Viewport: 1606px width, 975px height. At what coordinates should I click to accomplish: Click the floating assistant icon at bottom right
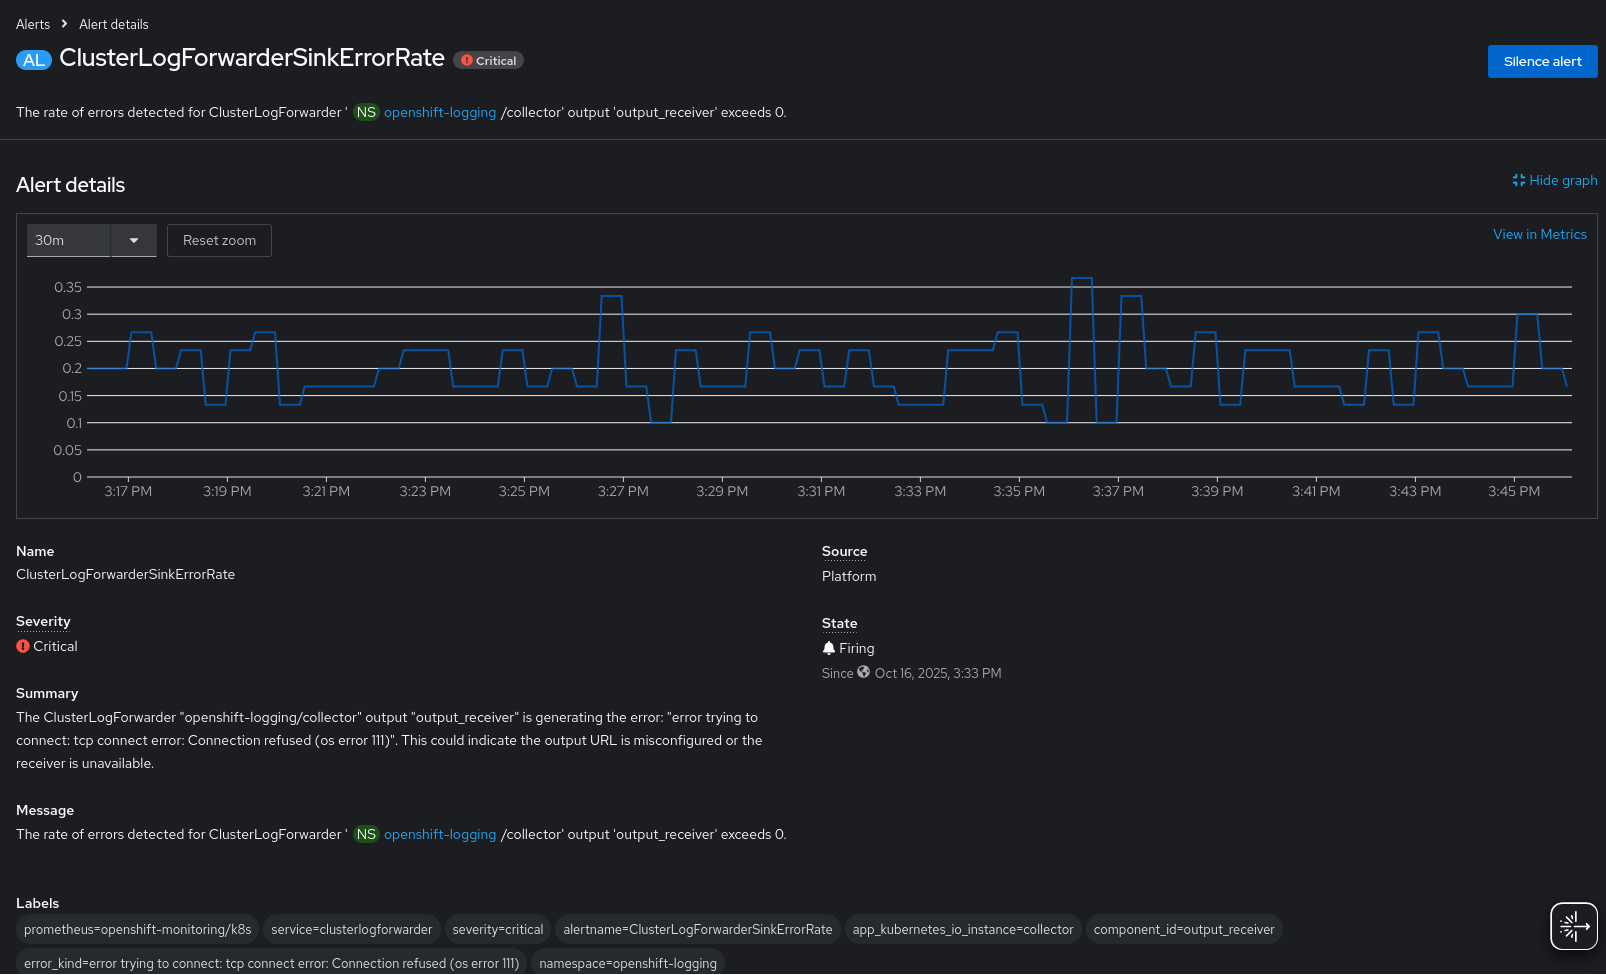(x=1573, y=926)
